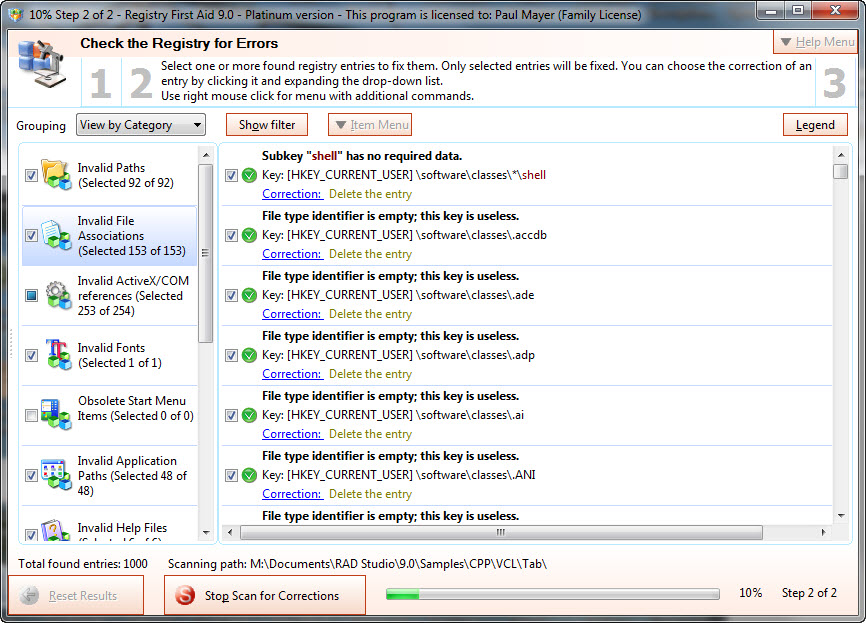Image resolution: width=866 pixels, height=623 pixels.
Task: Uncheck the .adp entry checkbox
Action: (x=231, y=355)
